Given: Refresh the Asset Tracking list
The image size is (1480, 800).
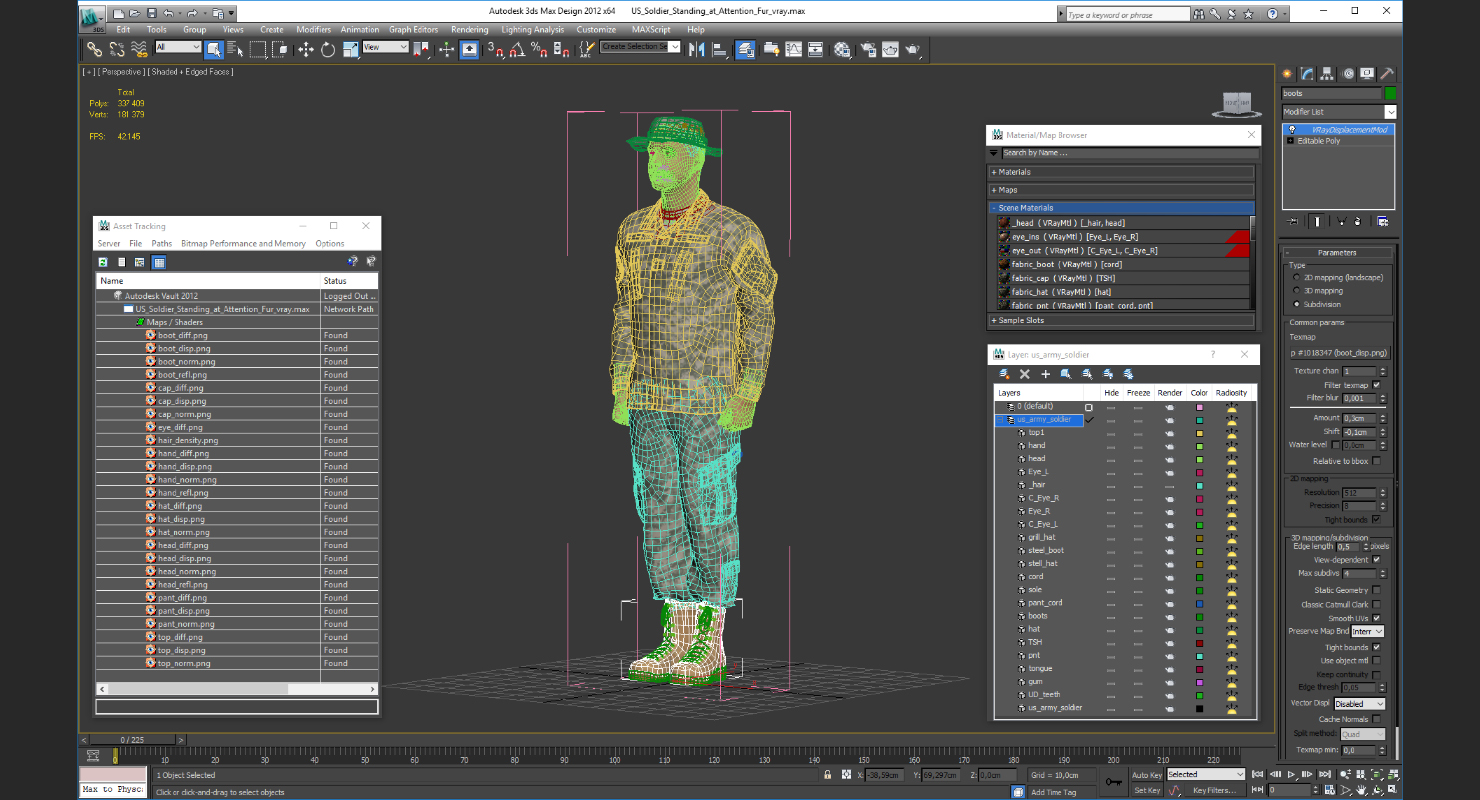Looking at the screenshot, I should pyautogui.click(x=103, y=262).
